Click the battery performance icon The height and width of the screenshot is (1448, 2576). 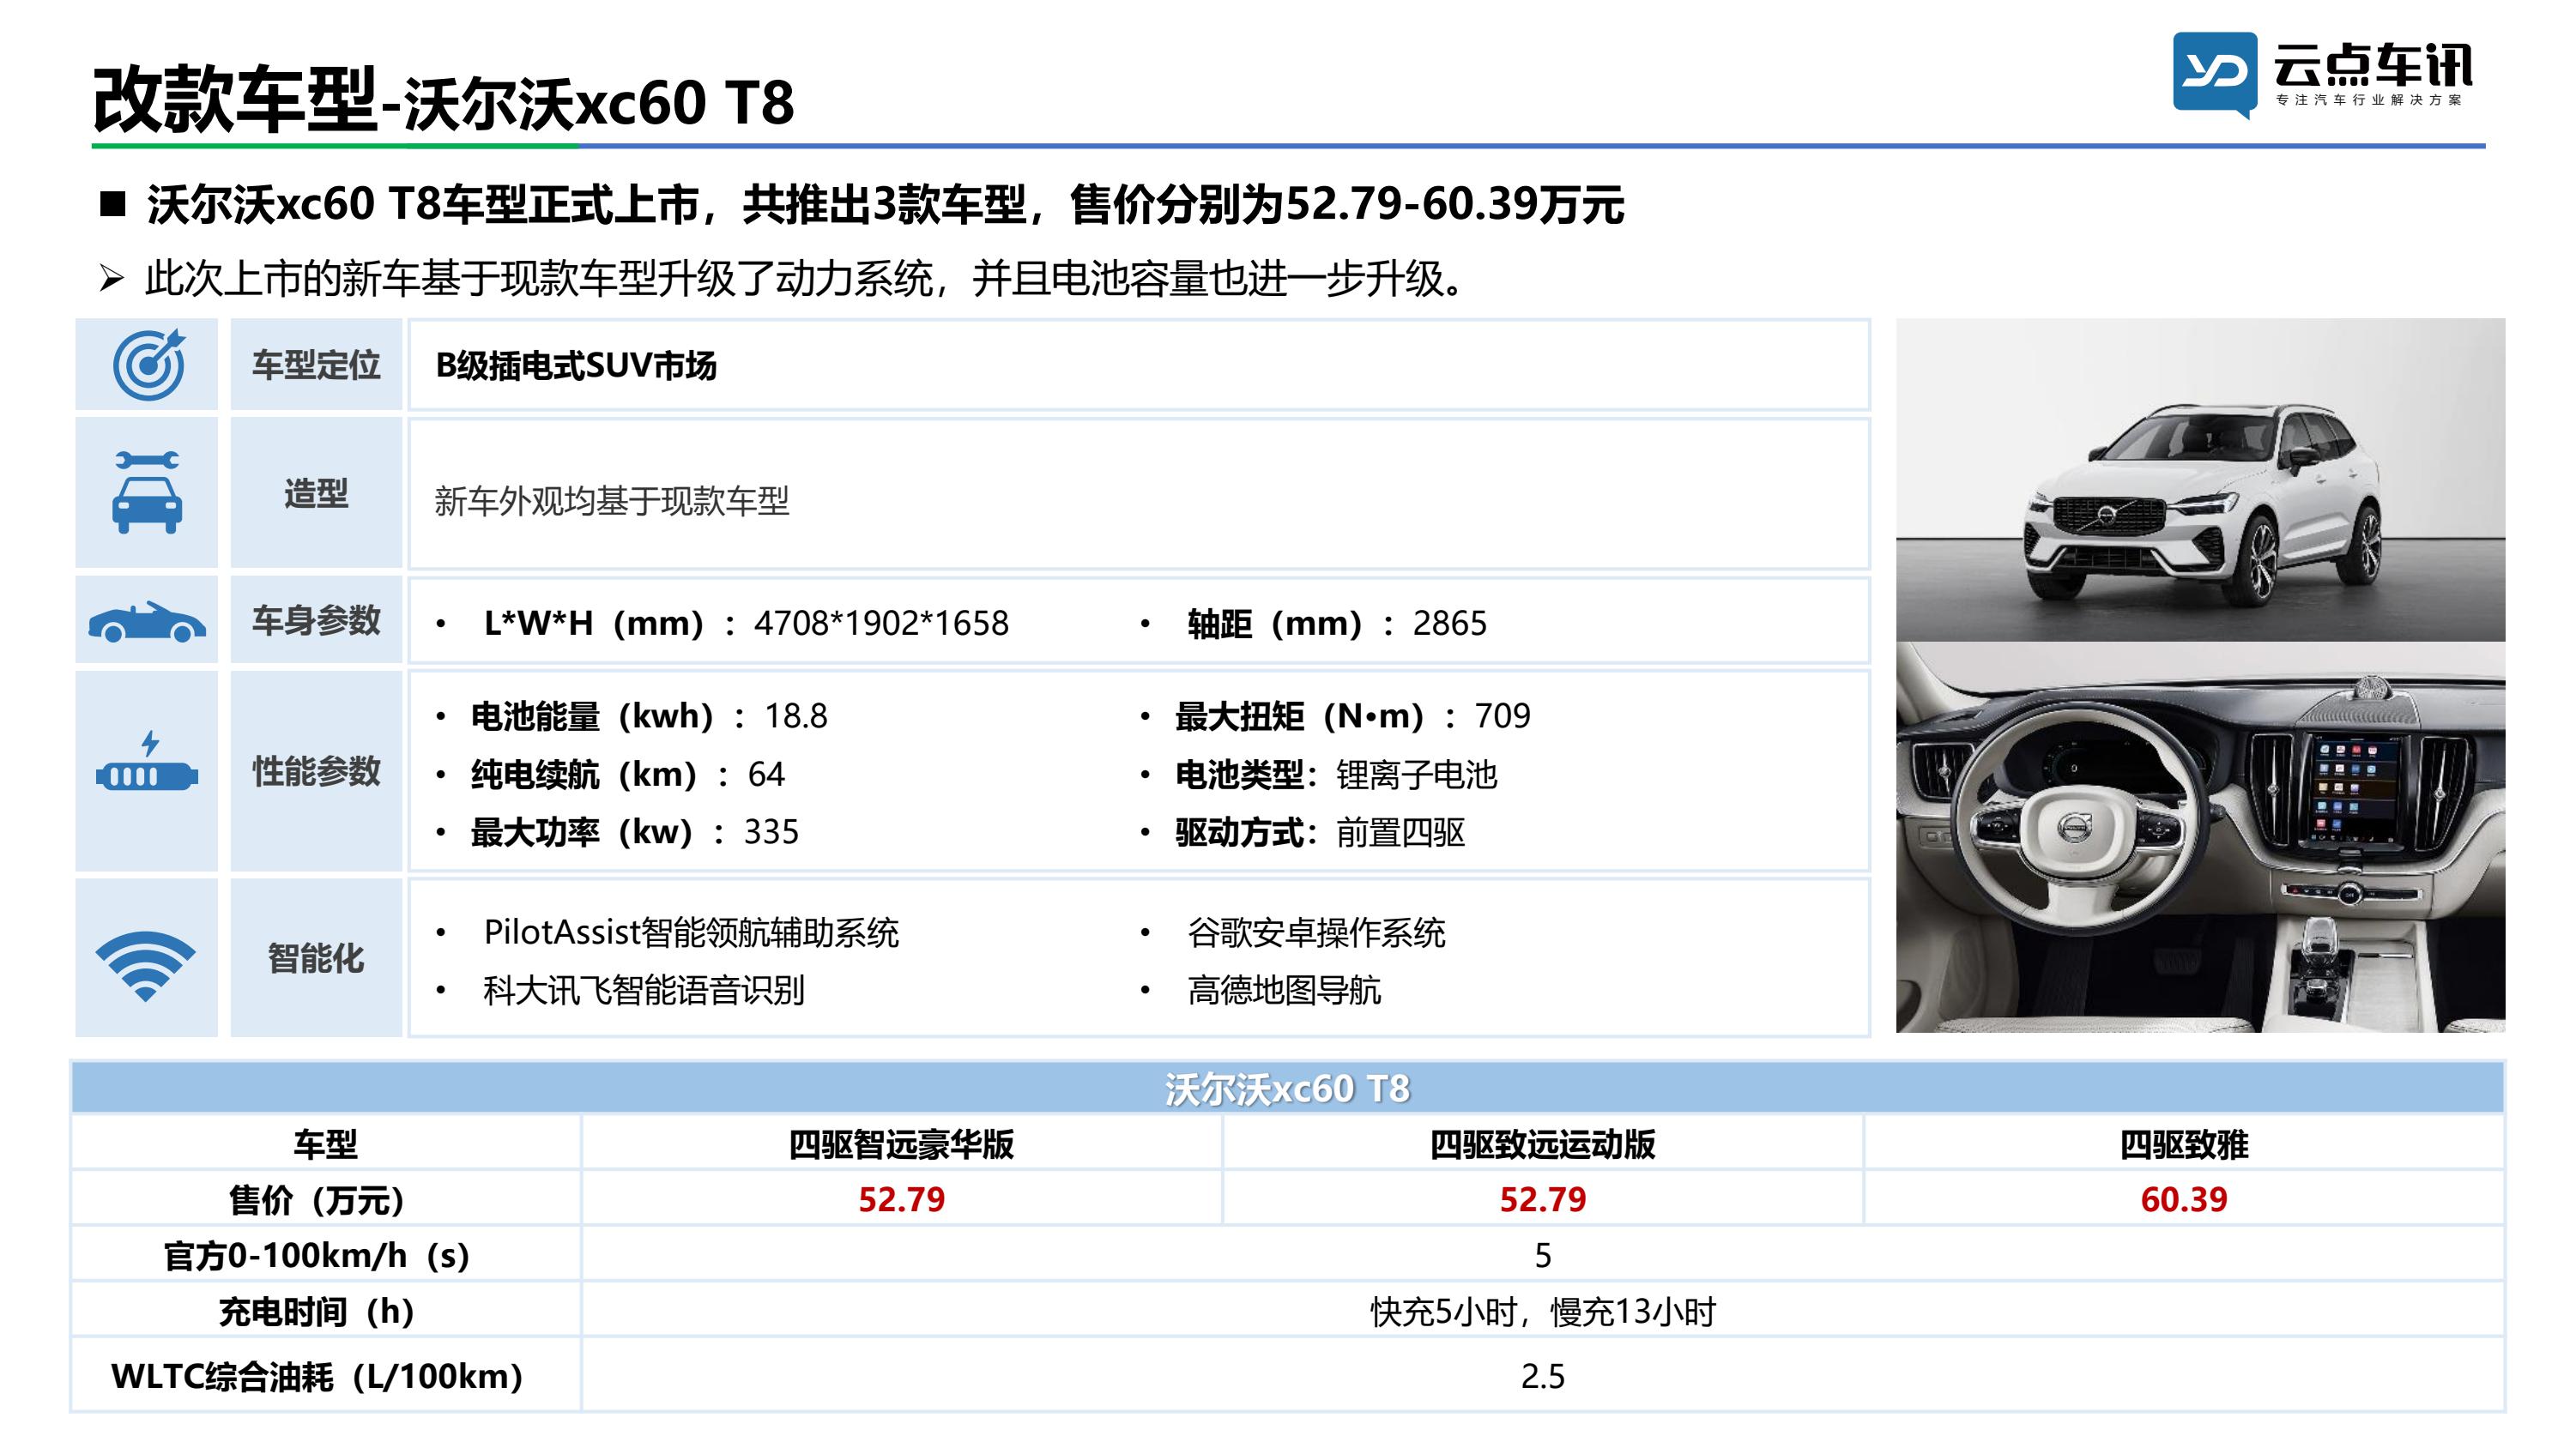(x=147, y=762)
